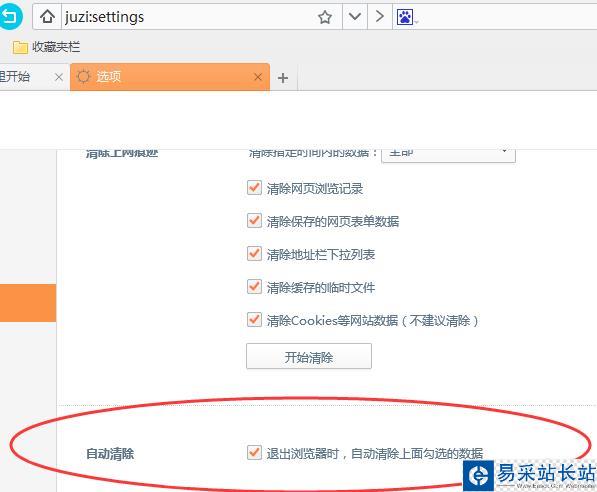This screenshot has height=492, width=597.
Task: Toggle 清除缓存的临时文件 checkbox
Action: (254, 287)
